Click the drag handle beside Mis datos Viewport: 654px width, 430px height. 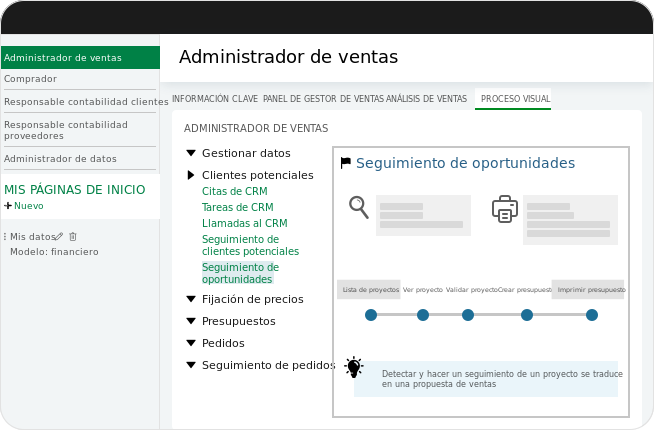tap(5, 237)
